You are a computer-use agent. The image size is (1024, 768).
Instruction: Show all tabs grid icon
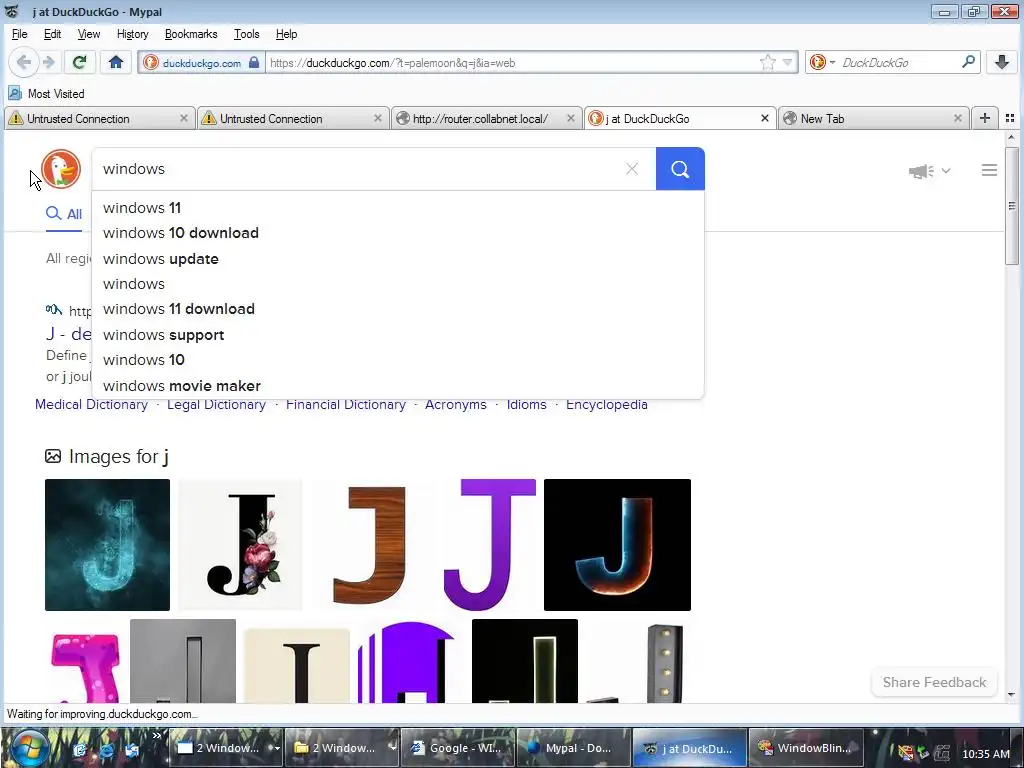click(x=1010, y=118)
